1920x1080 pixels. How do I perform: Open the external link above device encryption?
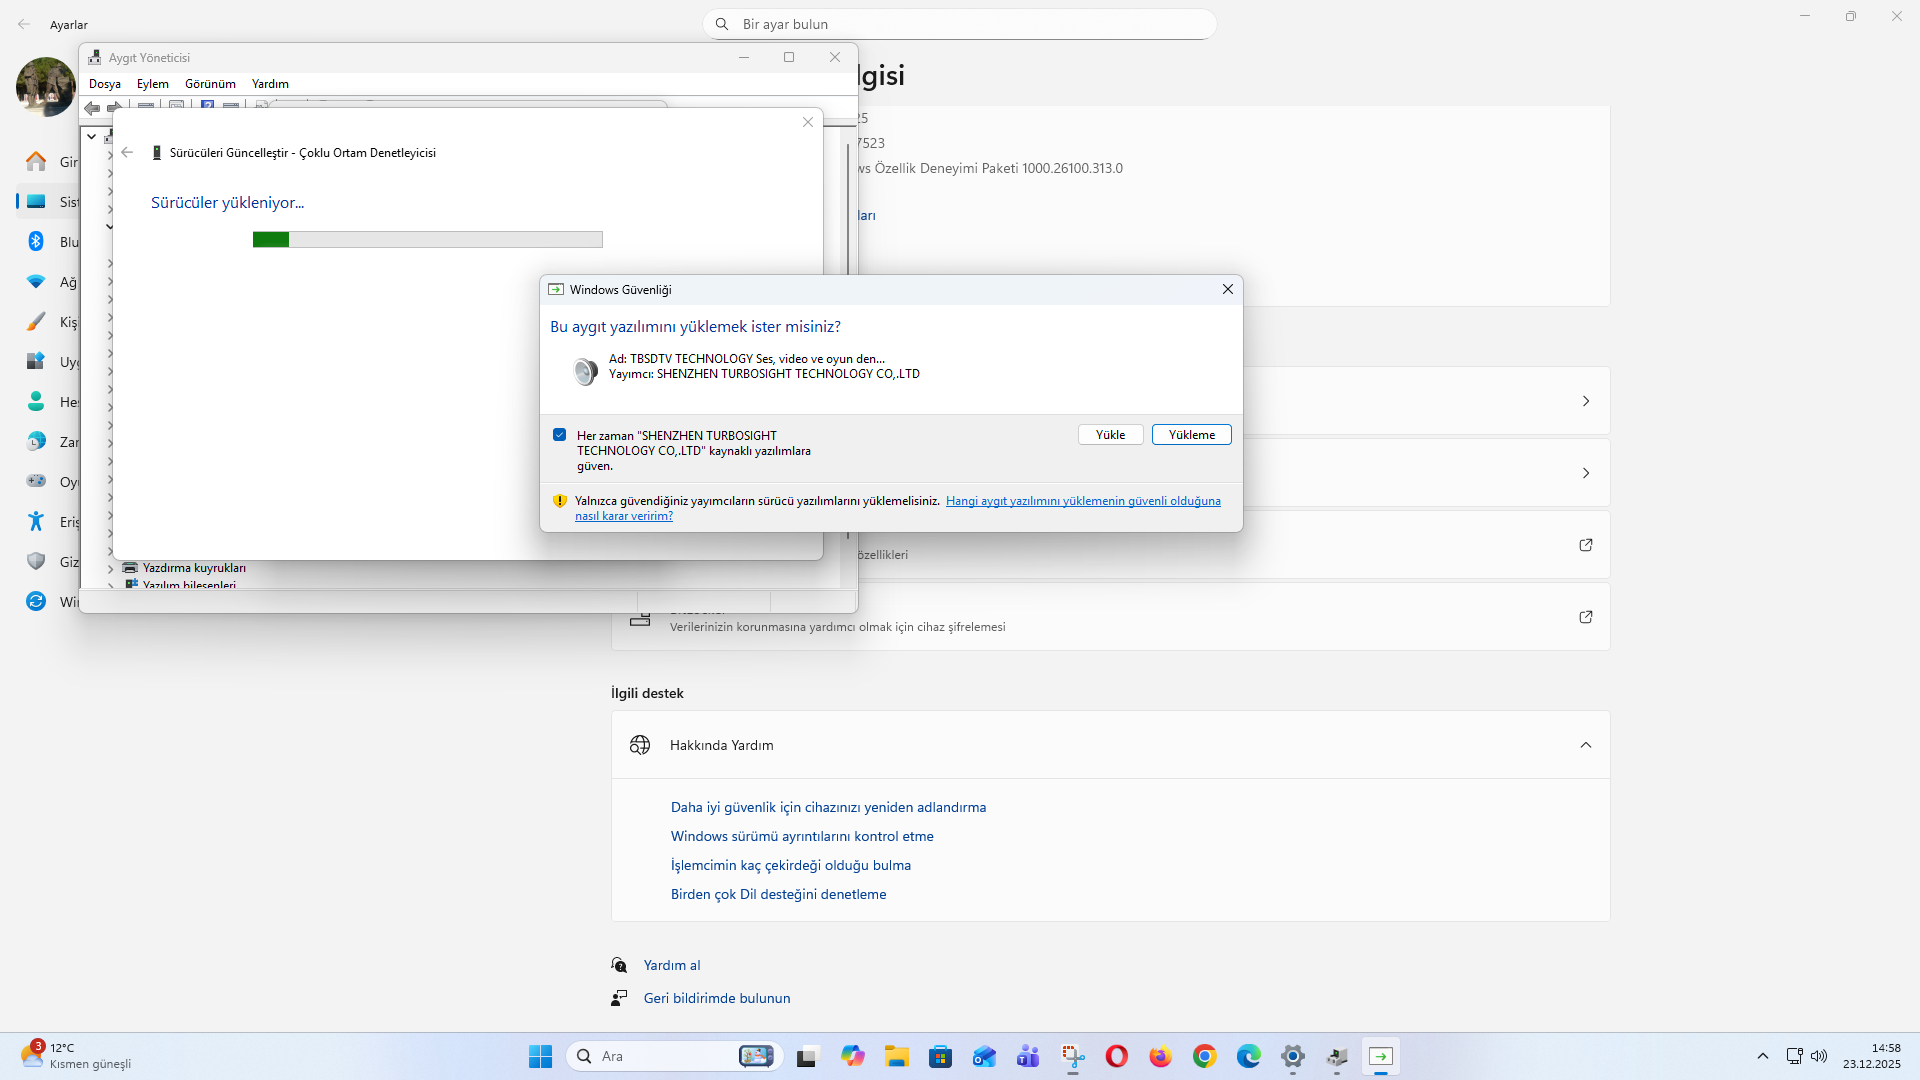pos(1586,545)
